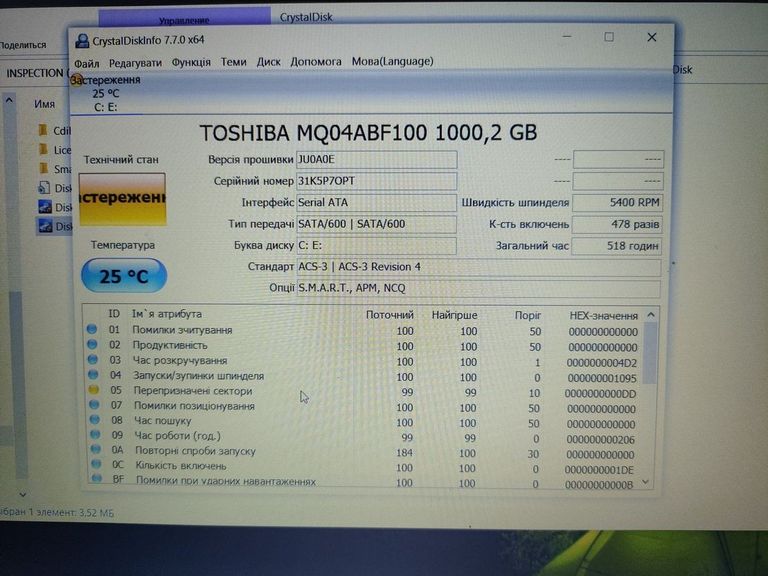Viewport: 768px width, 576px height.
Task: Click the attribute list scroll up arrow
Action: pyautogui.click(x=650, y=315)
